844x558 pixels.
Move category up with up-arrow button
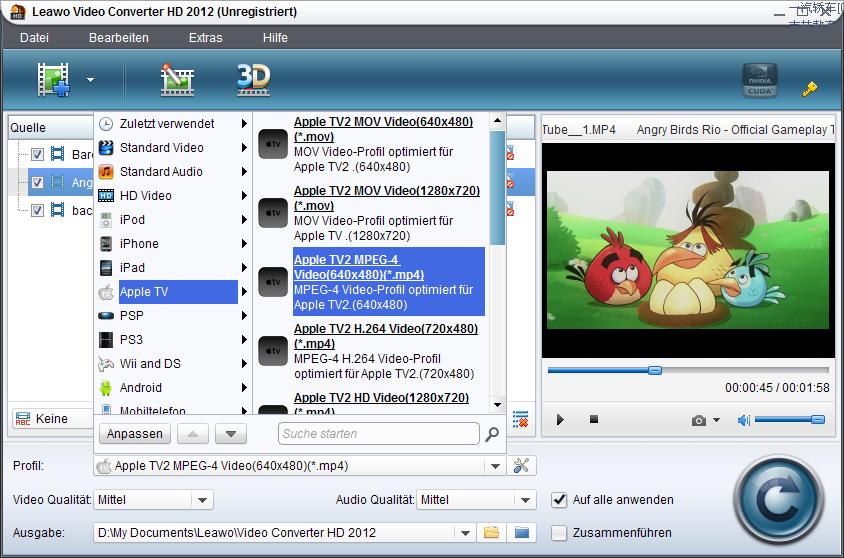click(193, 434)
